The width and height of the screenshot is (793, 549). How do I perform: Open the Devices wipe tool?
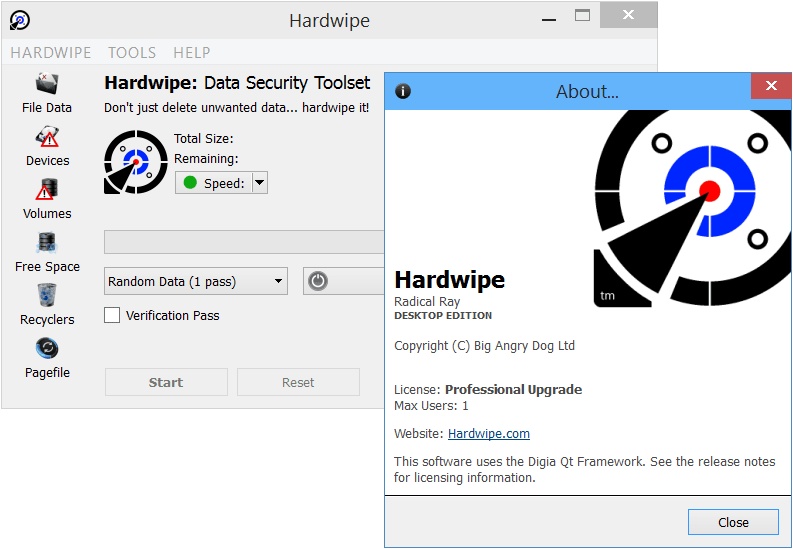pyautogui.click(x=47, y=147)
